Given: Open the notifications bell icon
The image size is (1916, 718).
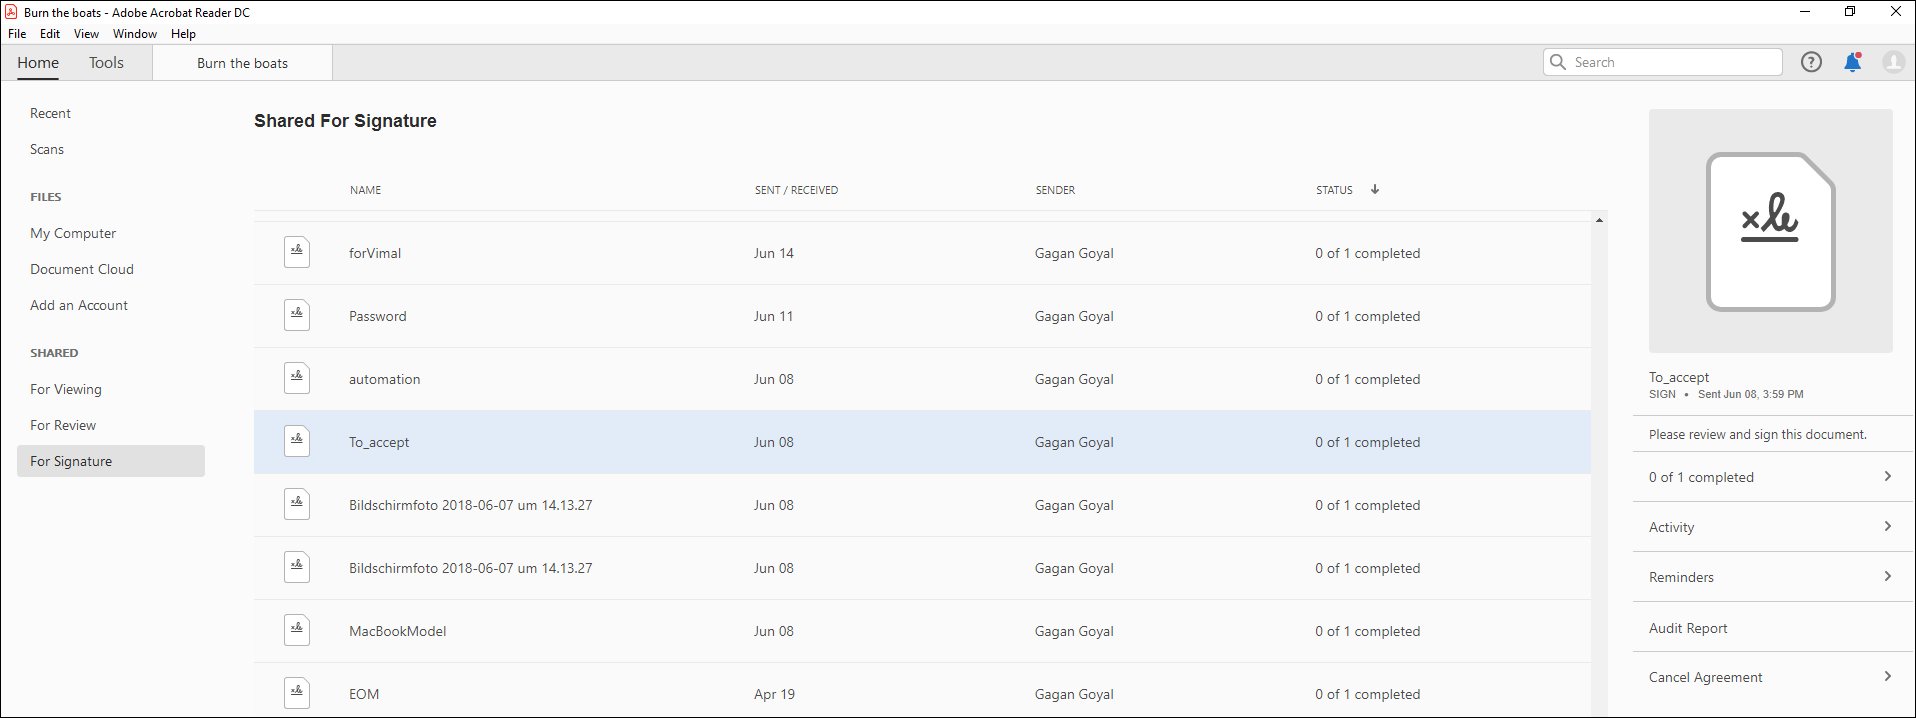Looking at the screenshot, I should tap(1852, 62).
